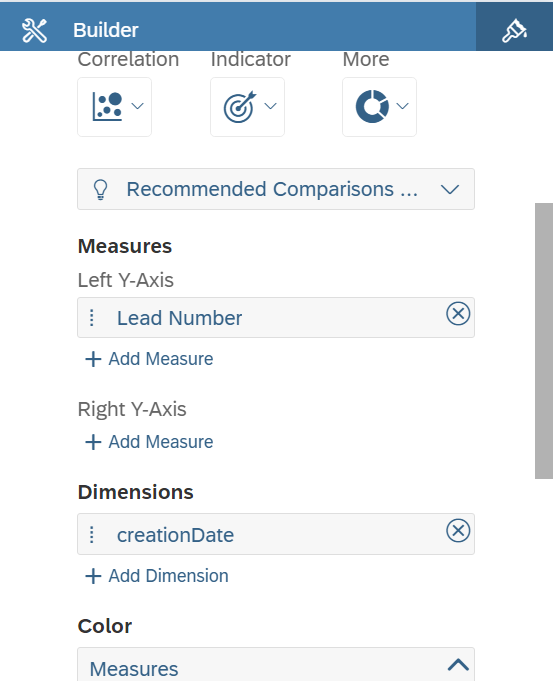Collapse the Color Measures section

(458, 665)
